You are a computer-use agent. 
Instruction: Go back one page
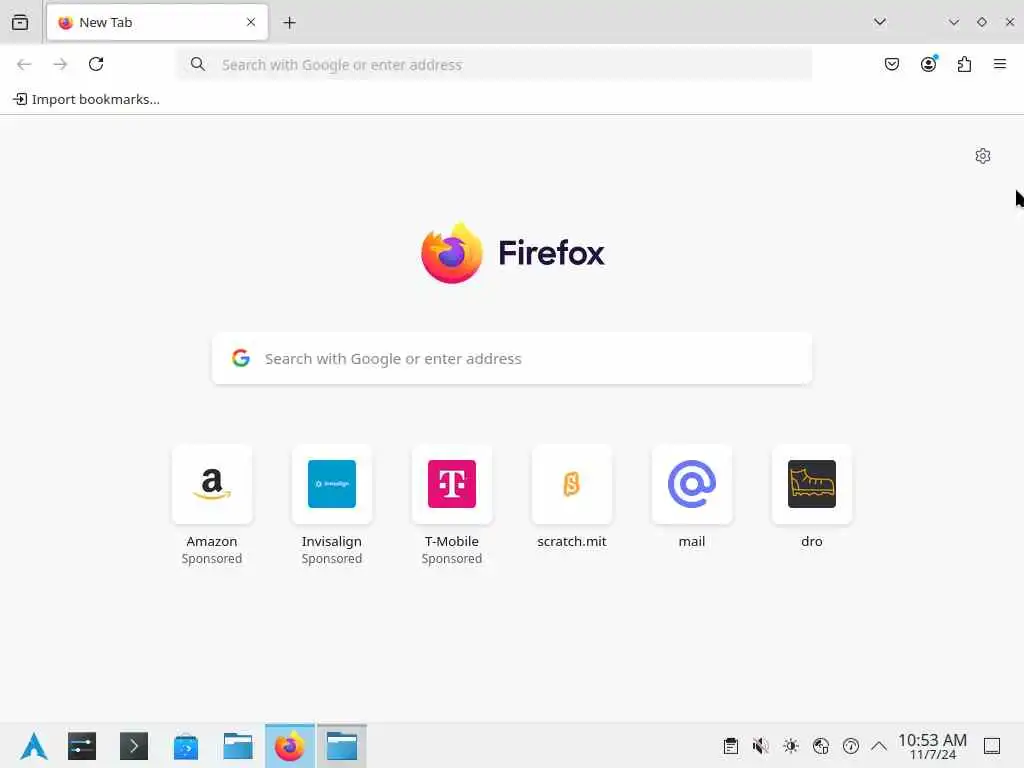tap(24, 64)
